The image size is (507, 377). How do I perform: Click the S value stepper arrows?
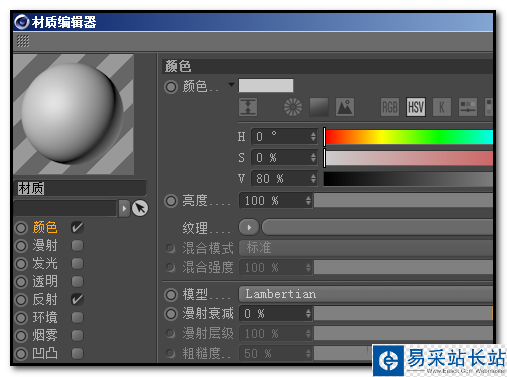[313, 157]
